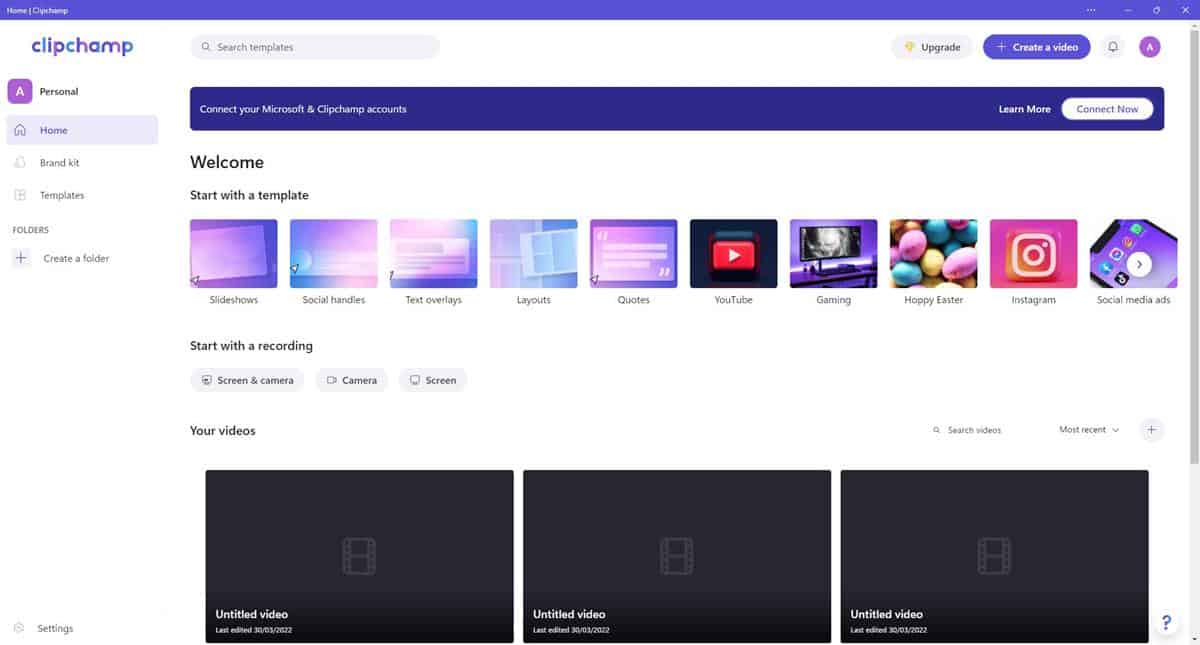Click the Upgrade button
The width and height of the screenshot is (1200, 645).
[x=932, y=47]
